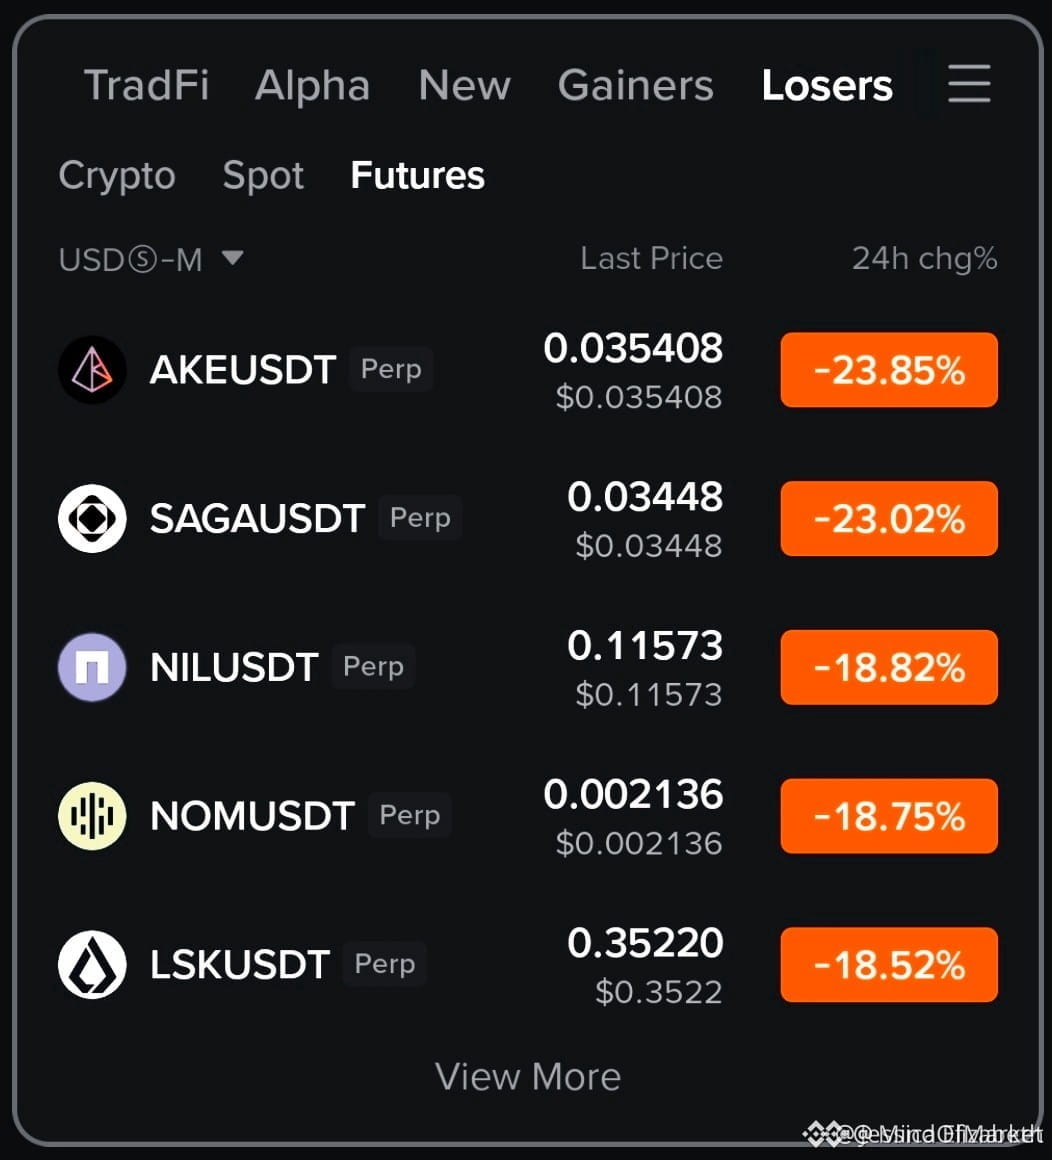Select the Crypto sub-tab
The height and width of the screenshot is (1160, 1052).
[117, 176]
